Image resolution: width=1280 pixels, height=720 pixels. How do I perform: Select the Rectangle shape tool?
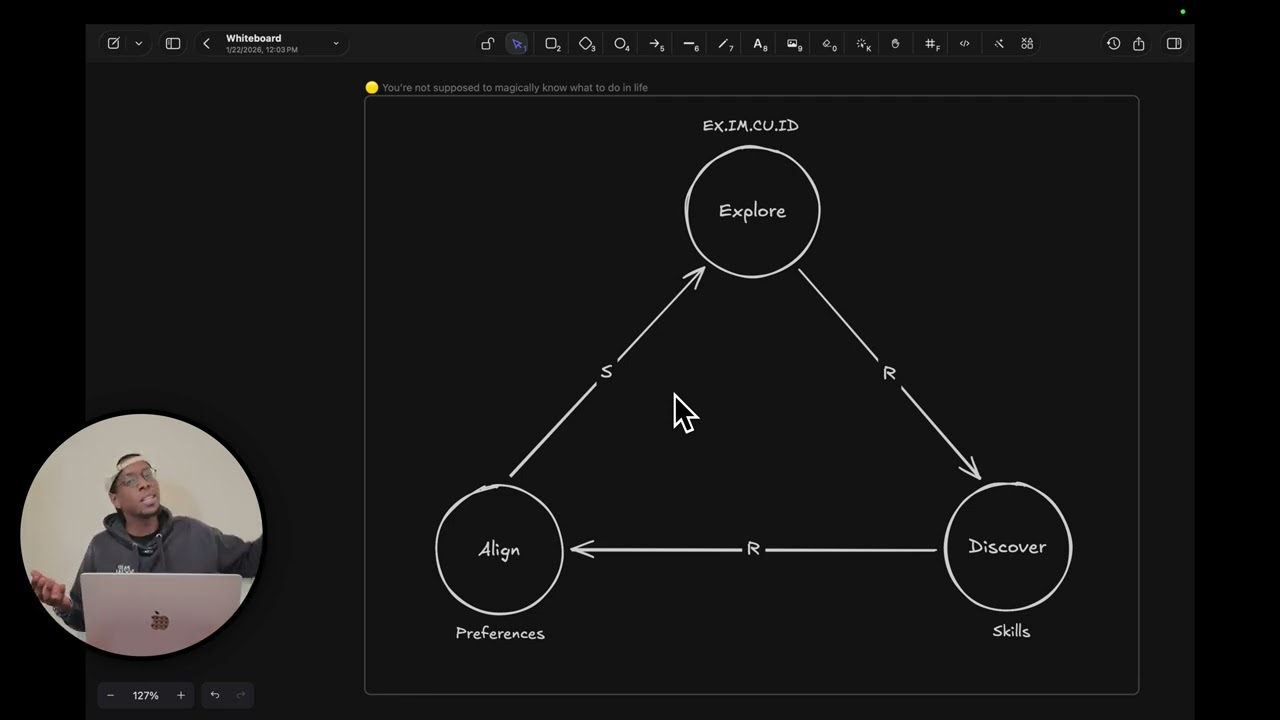click(x=551, y=44)
